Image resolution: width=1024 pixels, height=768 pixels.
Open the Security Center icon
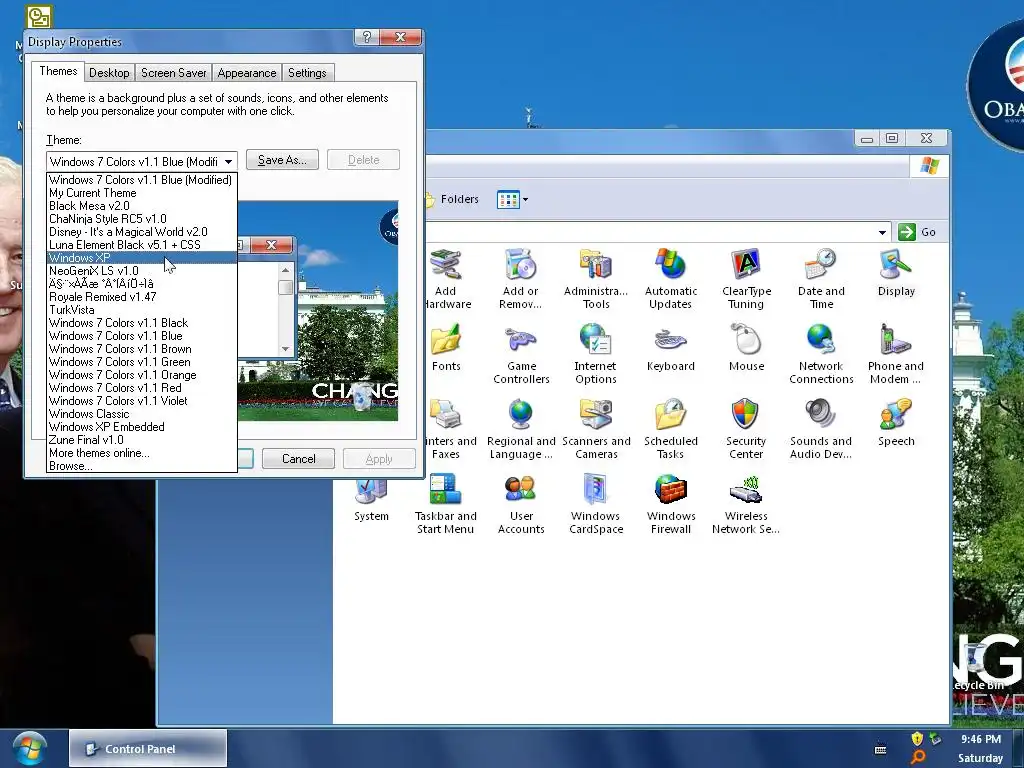click(746, 429)
